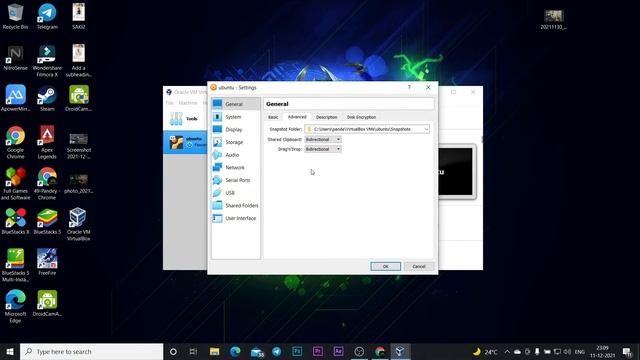Open the Shared Folders settings category
The width and height of the screenshot is (640, 360).
[236, 205]
